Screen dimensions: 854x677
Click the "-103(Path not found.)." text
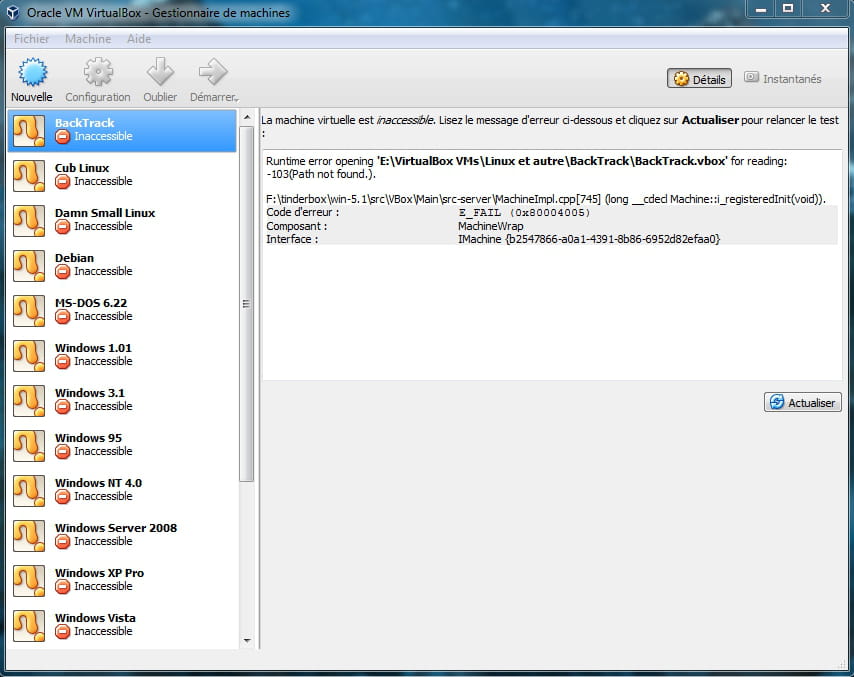pyautogui.click(x=321, y=174)
